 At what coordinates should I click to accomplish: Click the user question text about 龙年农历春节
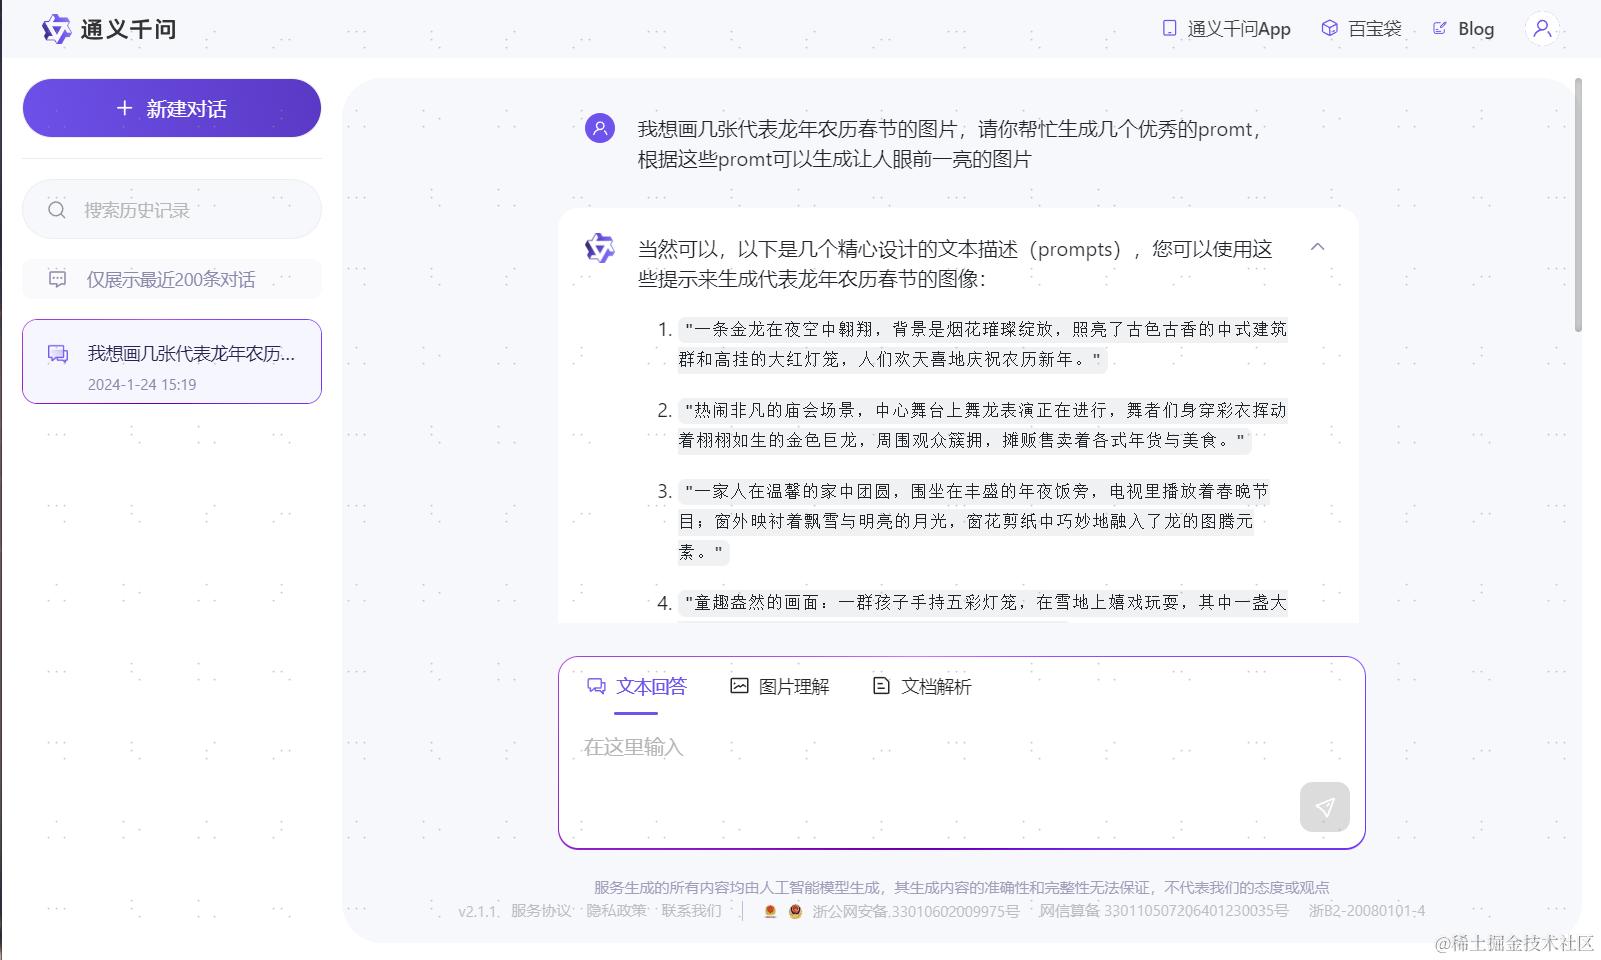point(950,144)
